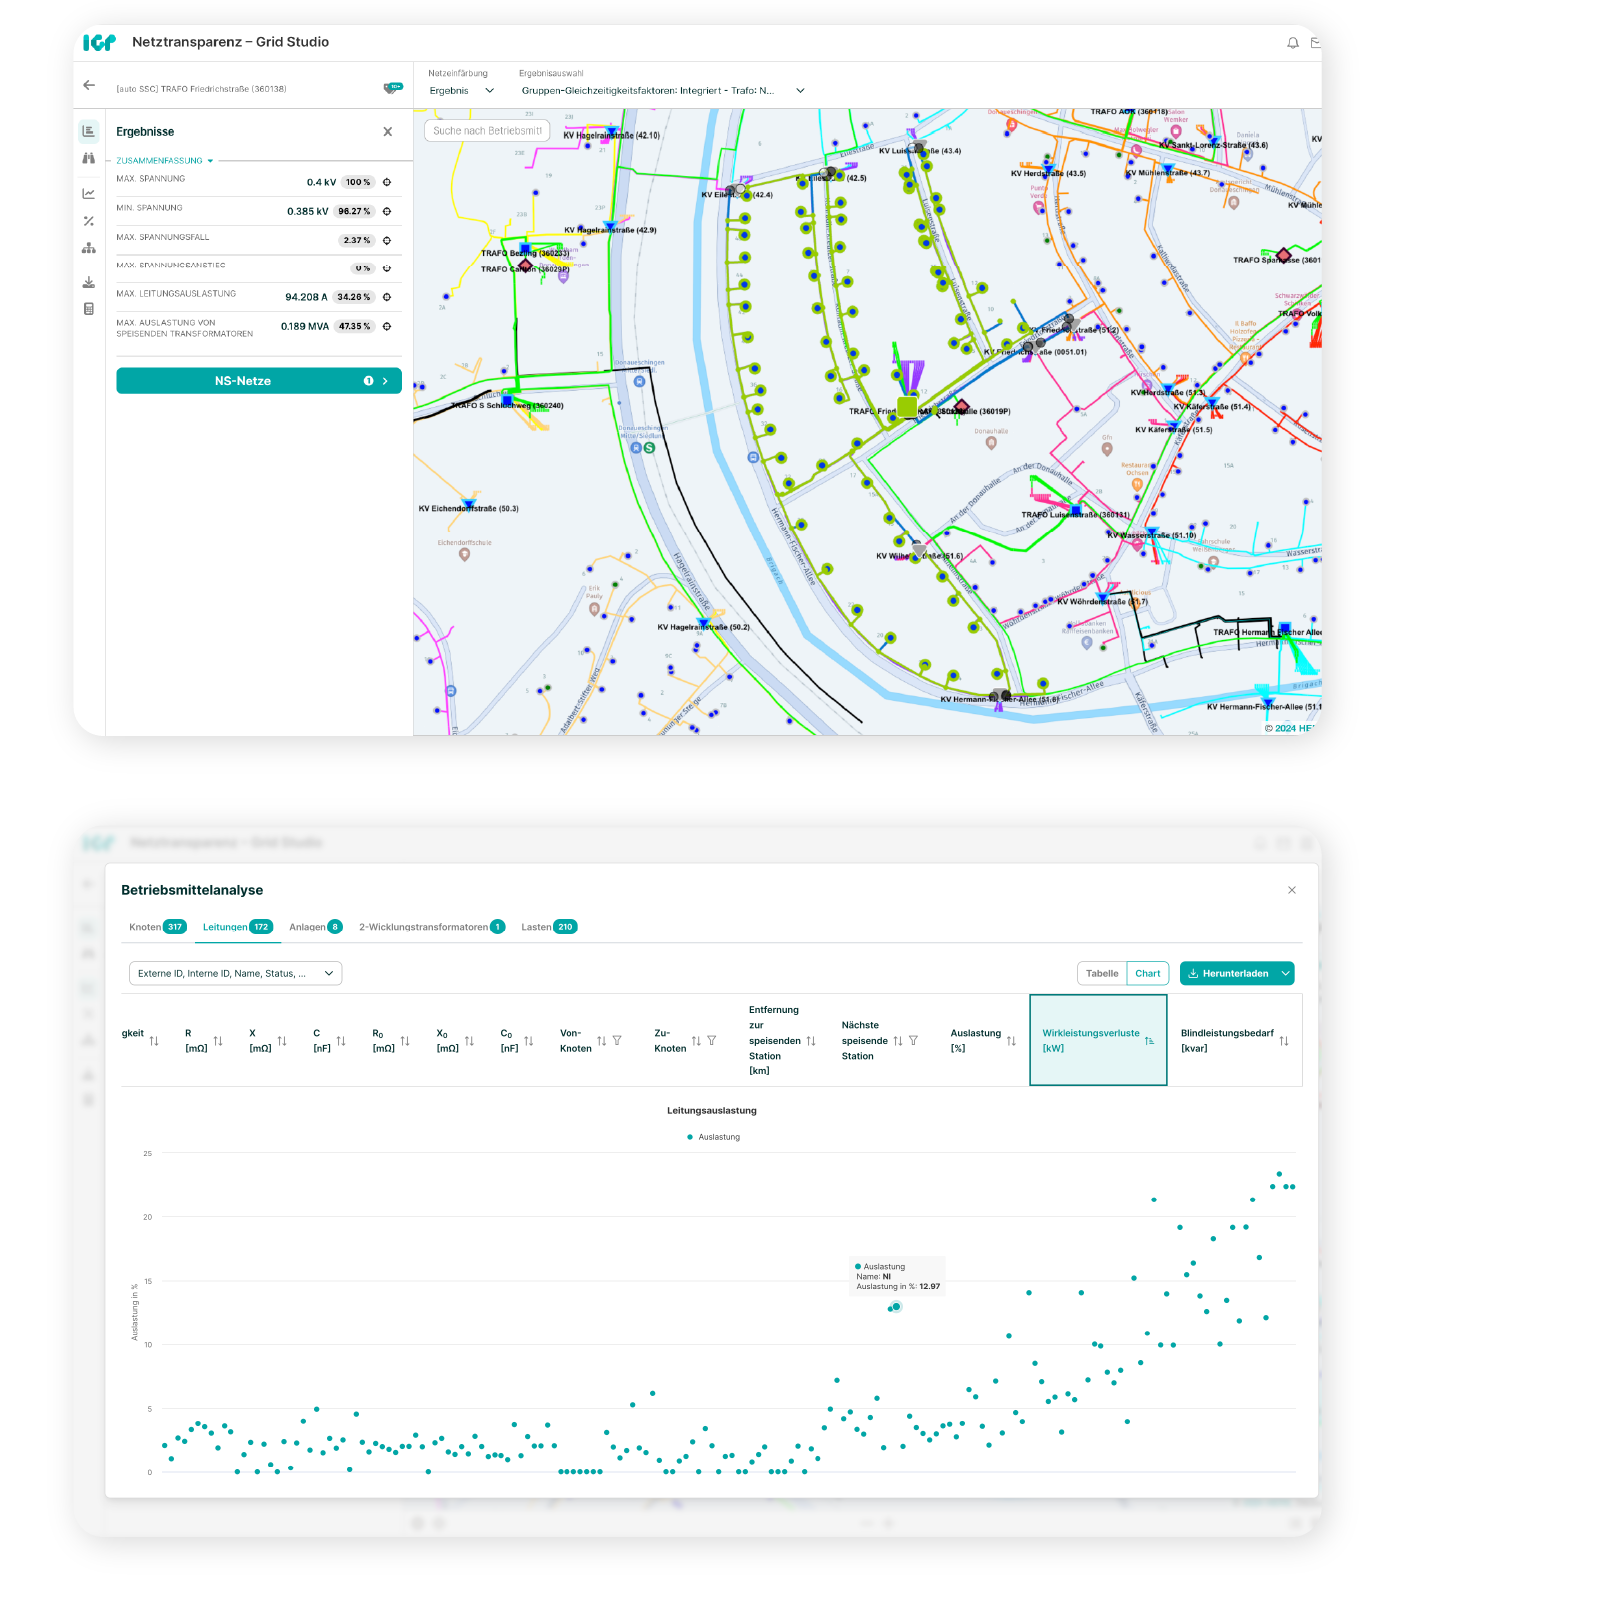
Task: Click the highlighted chart point at 12.97
Action: coord(896,1307)
